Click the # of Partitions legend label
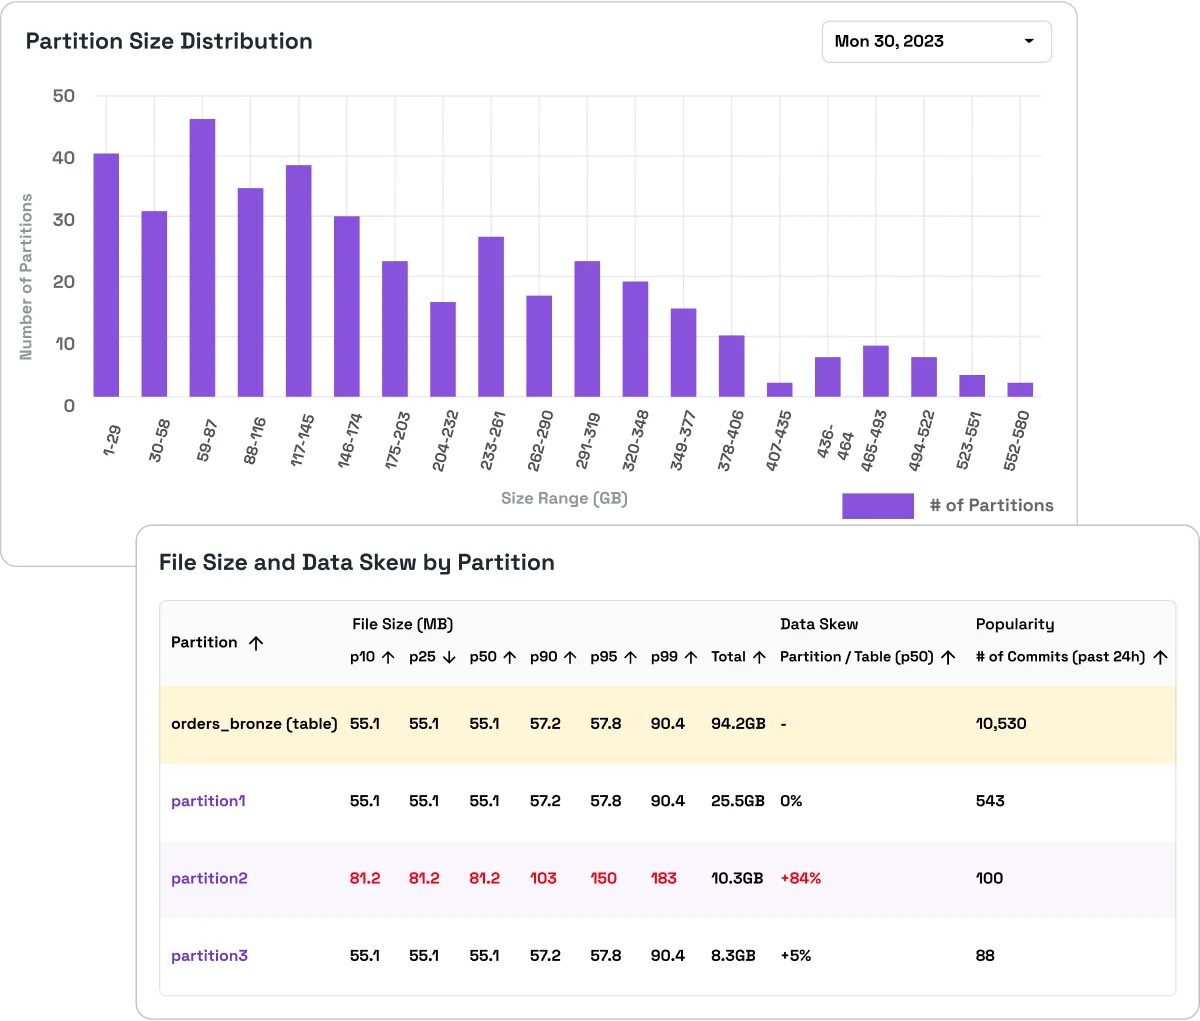Image resolution: width=1200 pixels, height=1021 pixels. tap(992, 506)
